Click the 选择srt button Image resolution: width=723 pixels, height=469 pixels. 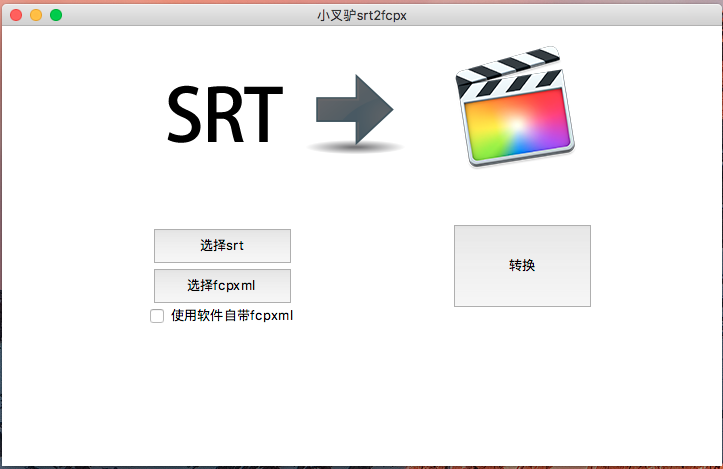(x=222, y=246)
